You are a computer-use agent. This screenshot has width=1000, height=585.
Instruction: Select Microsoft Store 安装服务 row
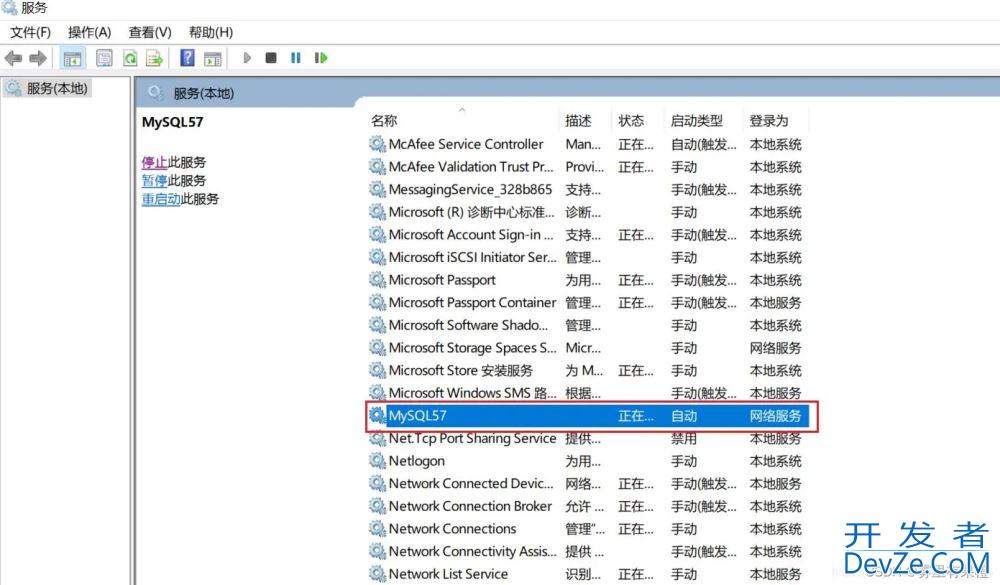pos(587,370)
